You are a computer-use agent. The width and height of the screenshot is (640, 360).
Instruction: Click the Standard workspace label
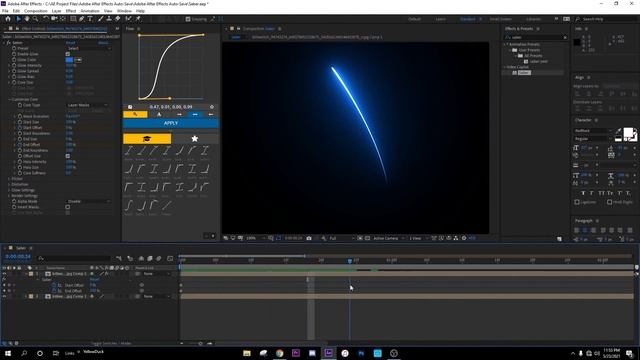(x=468, y=19)
